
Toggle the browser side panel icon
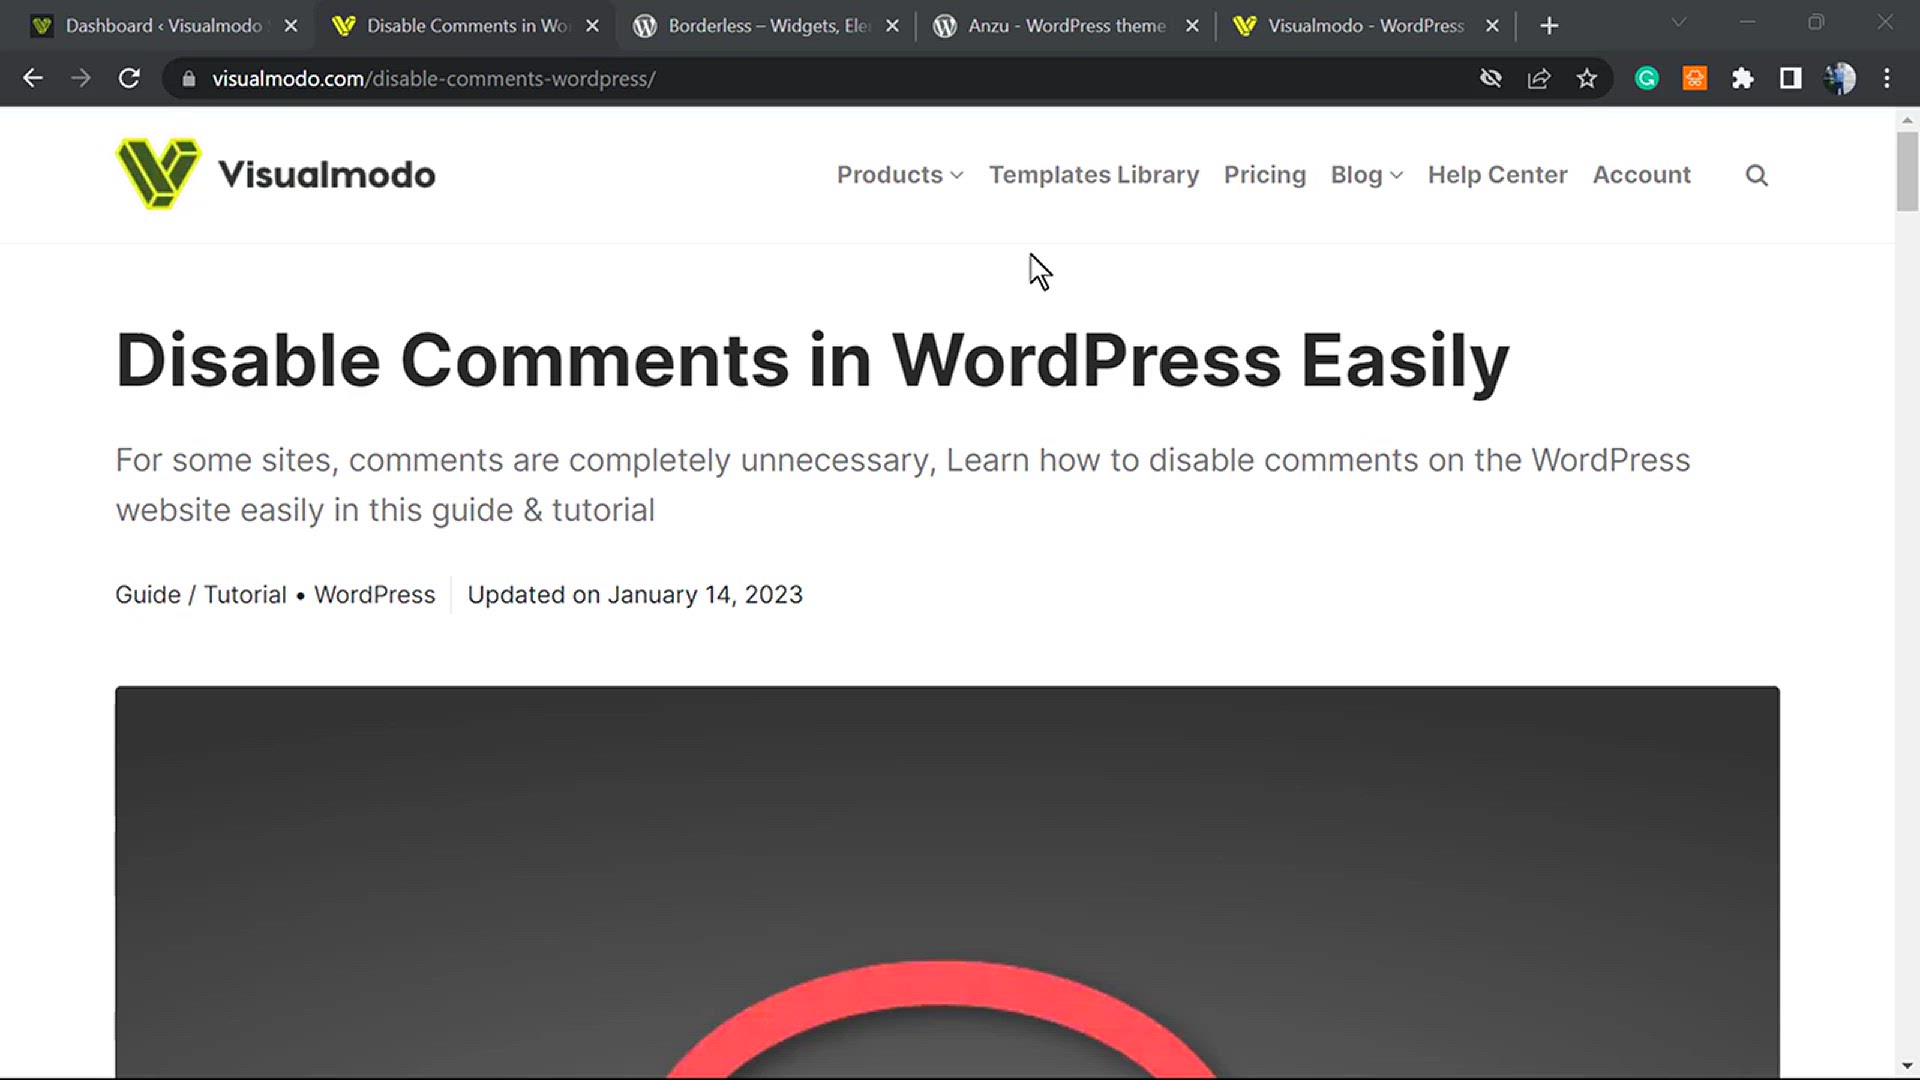tap(1790, 78)
